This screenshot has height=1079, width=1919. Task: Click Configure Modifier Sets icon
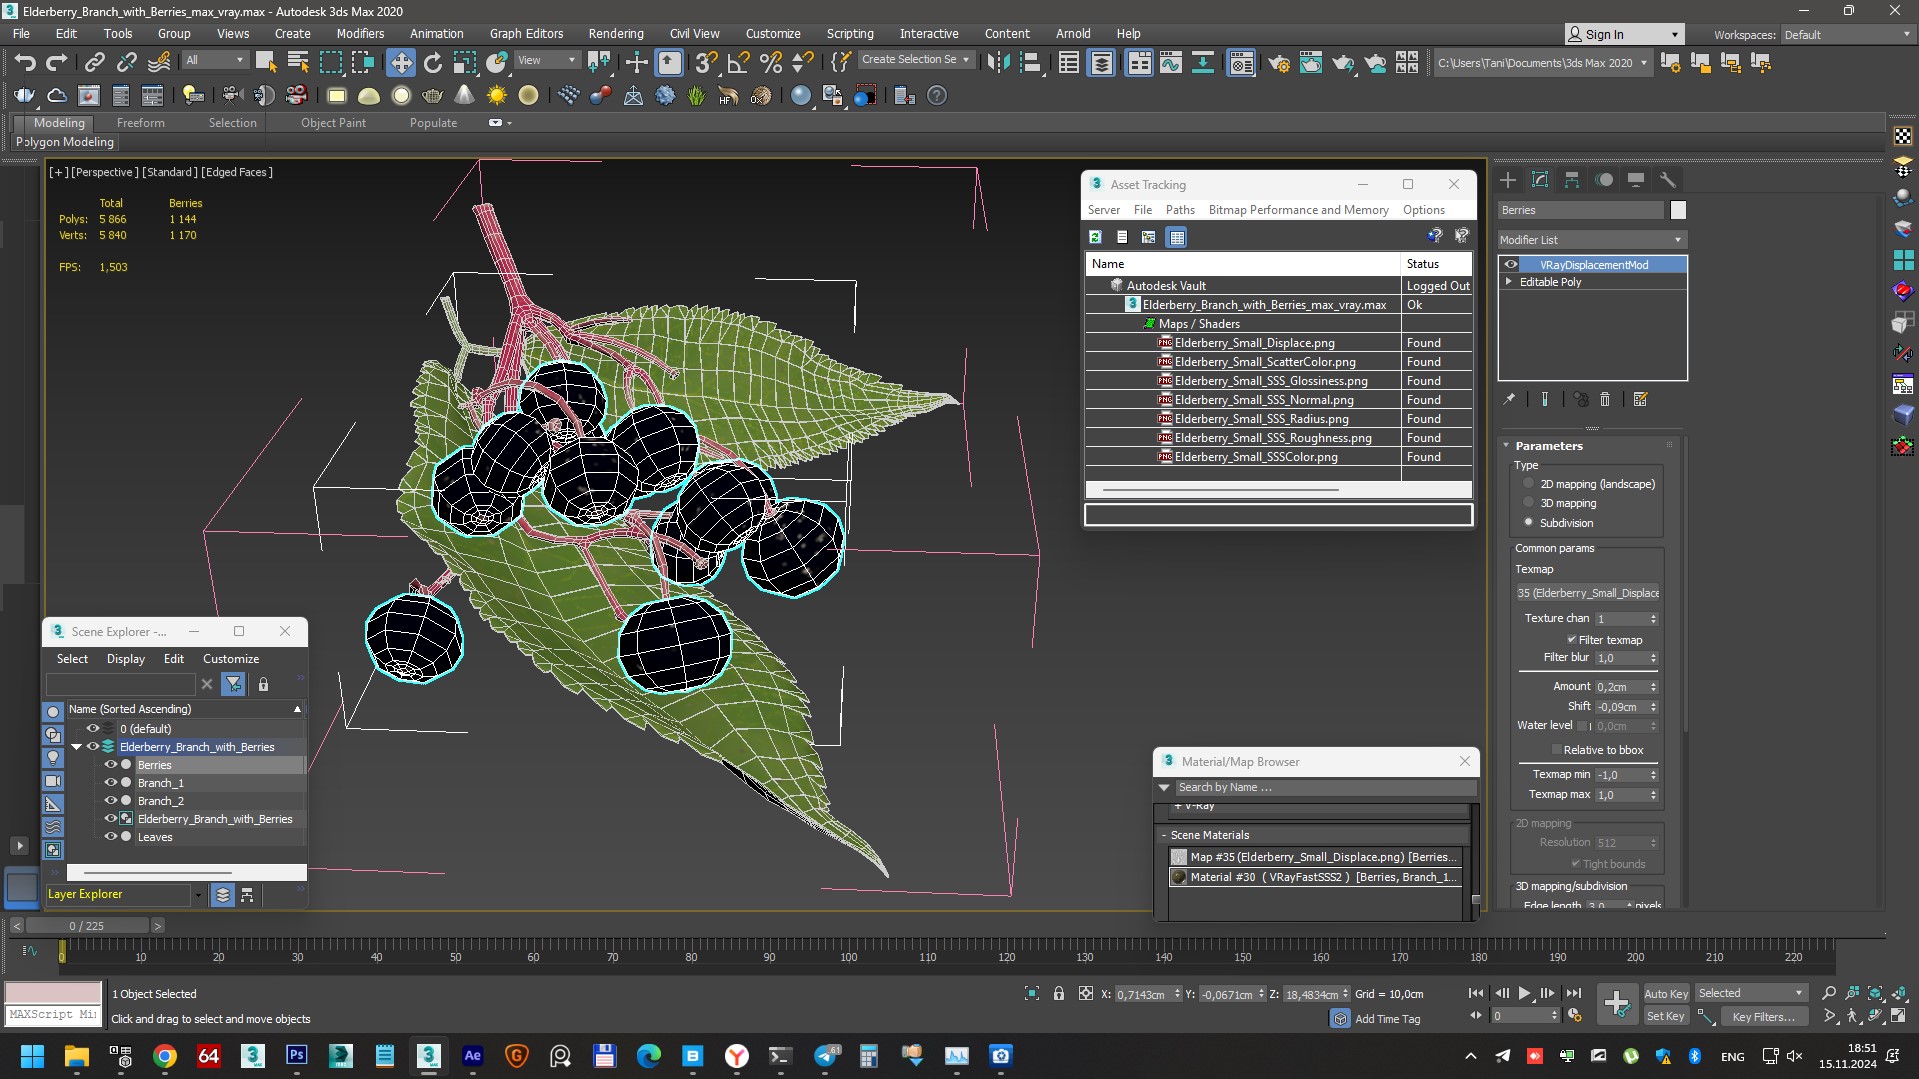pyautogui.click(x=1640, y=399)
